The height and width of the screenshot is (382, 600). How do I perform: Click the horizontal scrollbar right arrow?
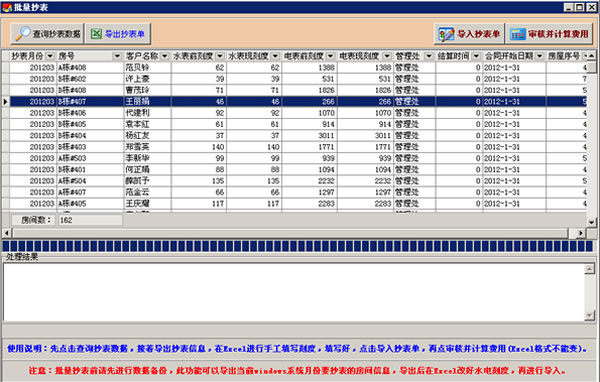581,233
